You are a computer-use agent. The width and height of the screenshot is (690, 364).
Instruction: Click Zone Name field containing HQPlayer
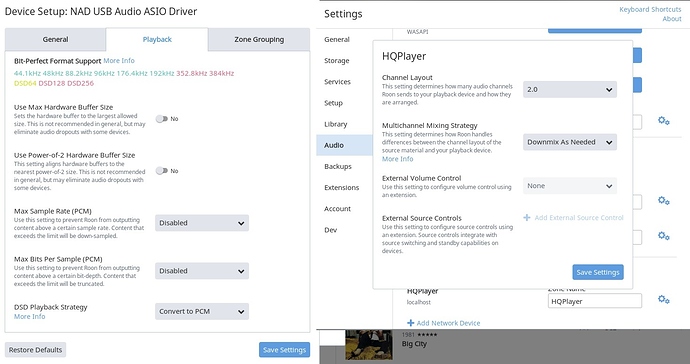(595, 301)
